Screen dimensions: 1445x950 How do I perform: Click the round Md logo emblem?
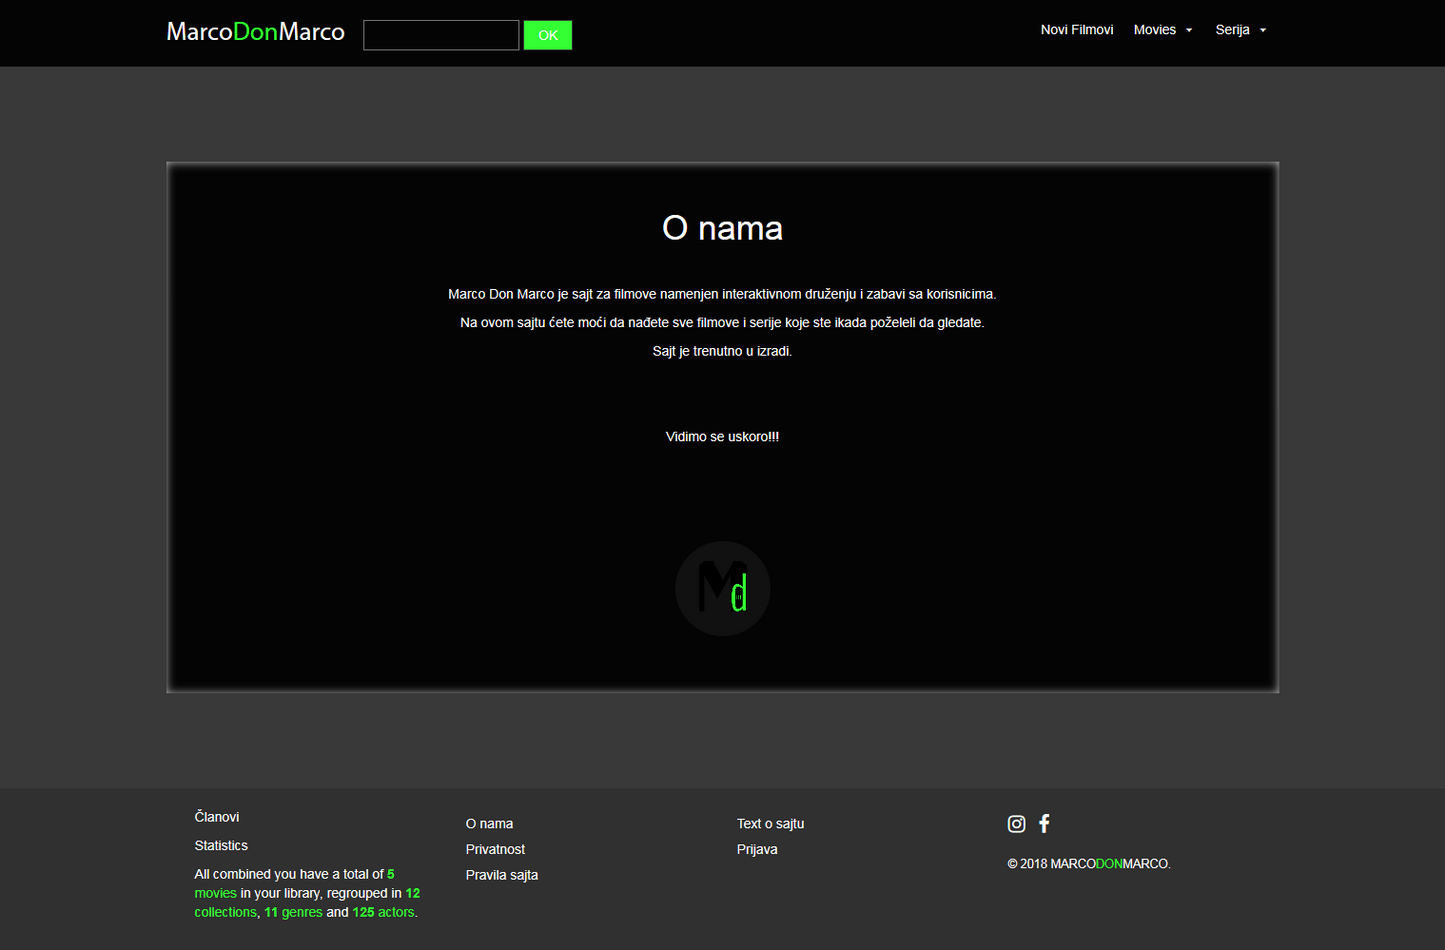click(722, 589)
